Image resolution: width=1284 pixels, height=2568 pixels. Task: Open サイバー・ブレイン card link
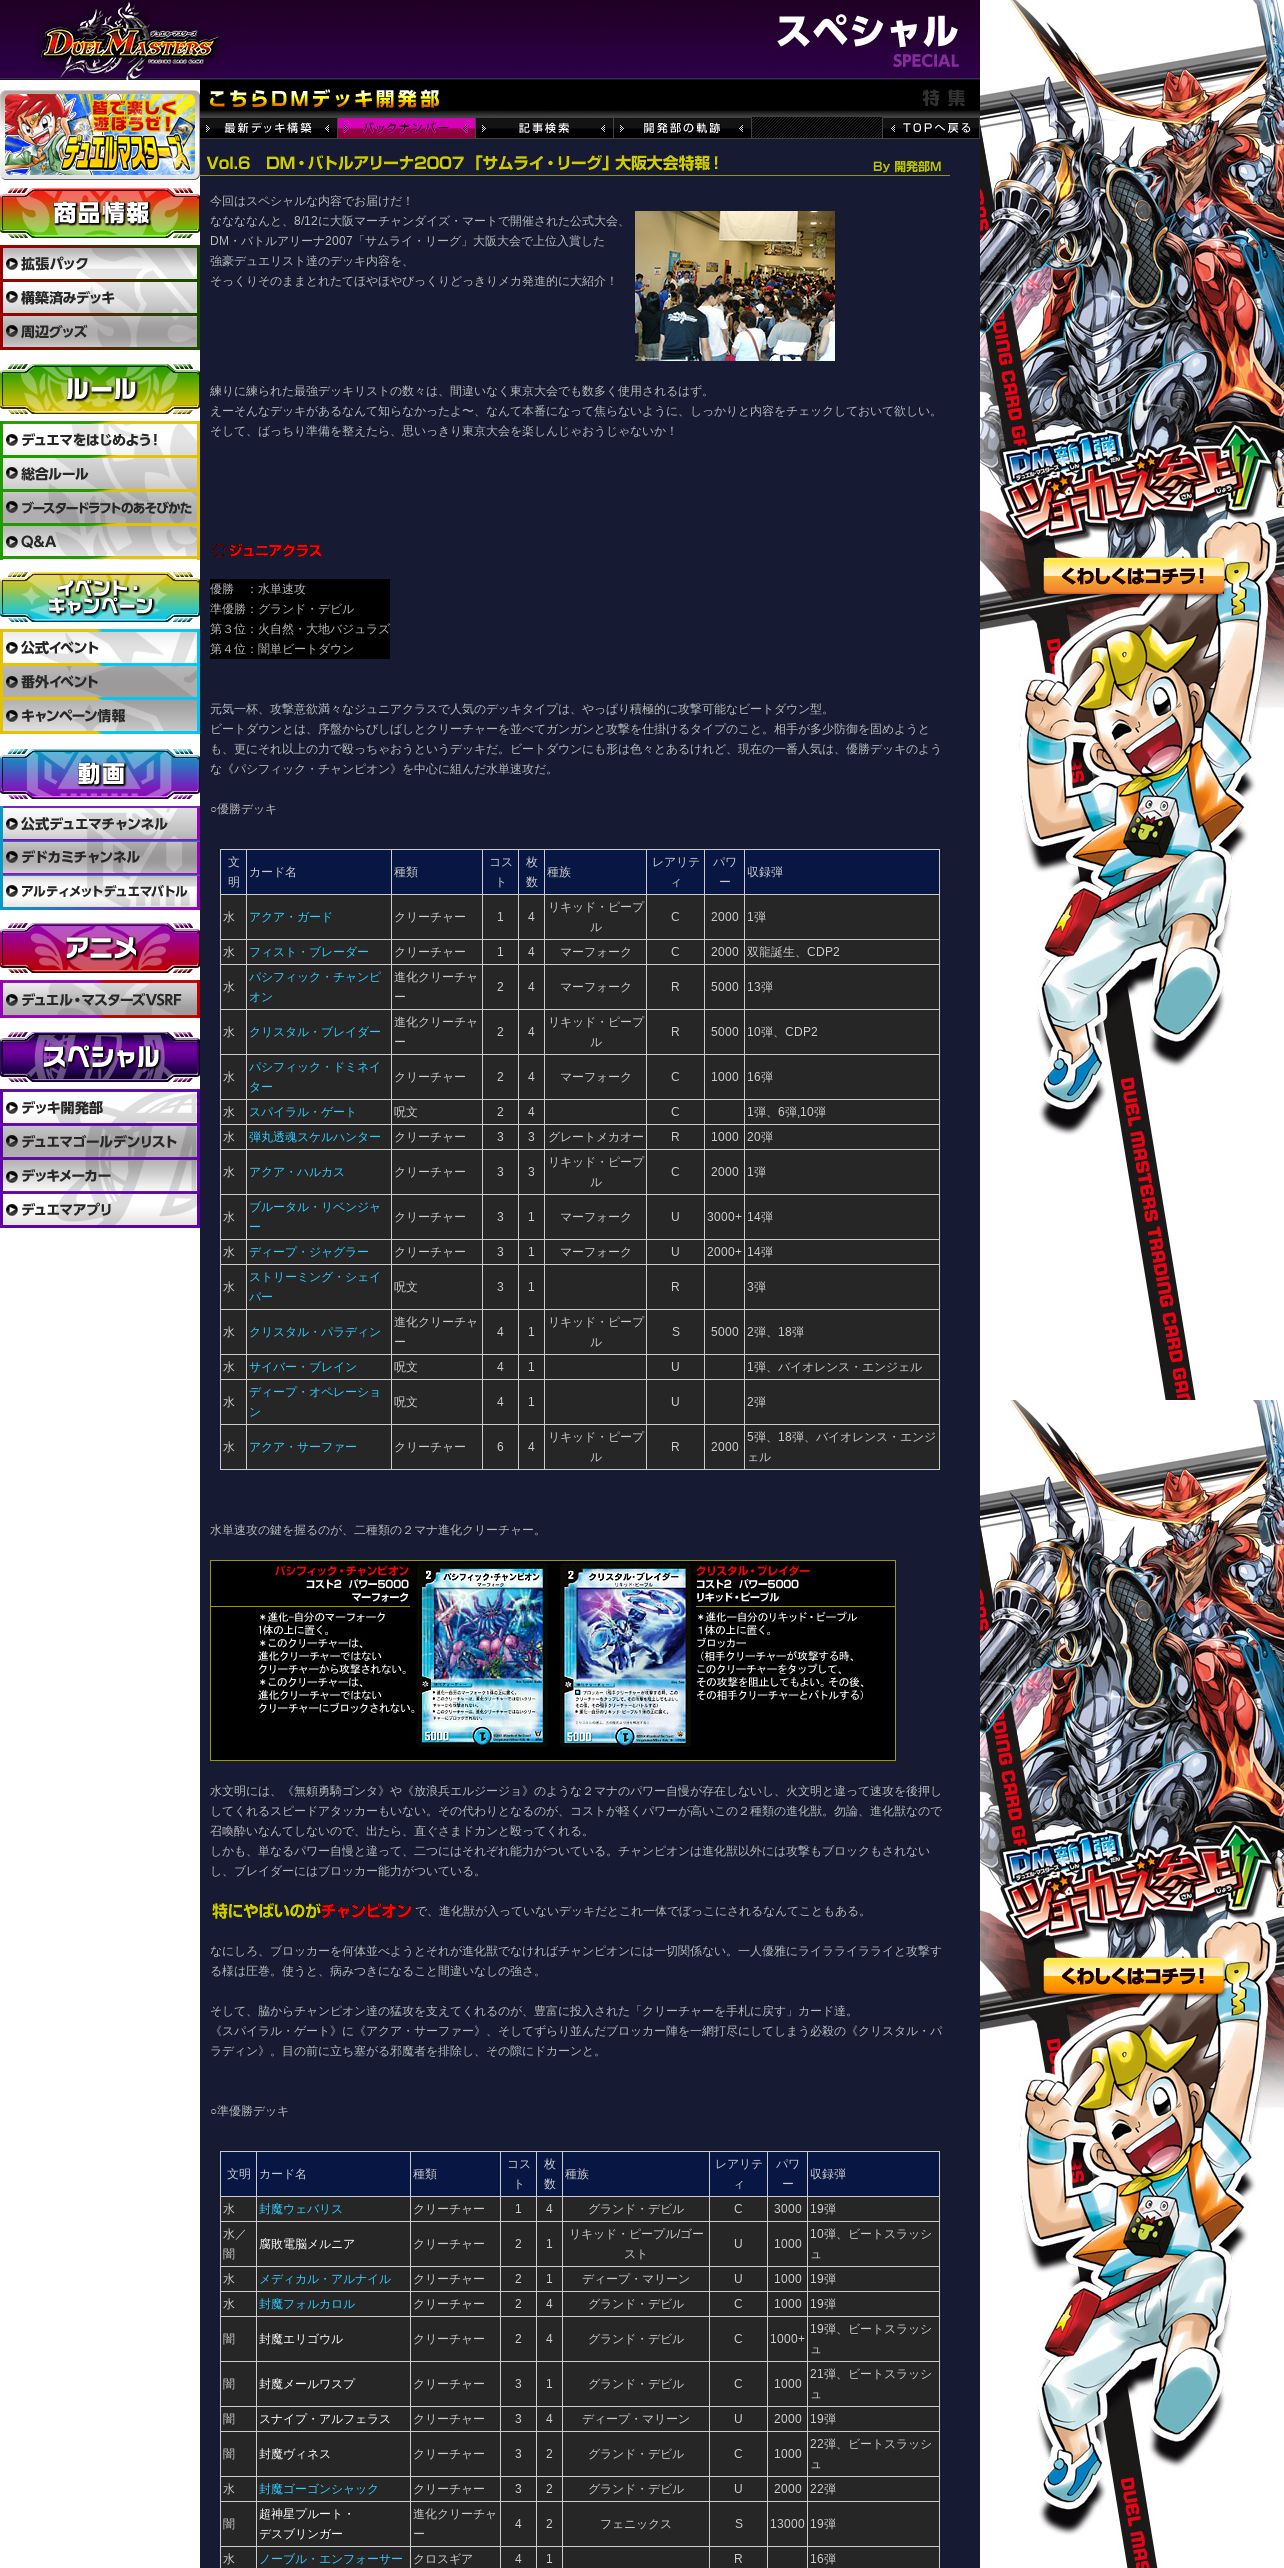[x=303, y=1367]
